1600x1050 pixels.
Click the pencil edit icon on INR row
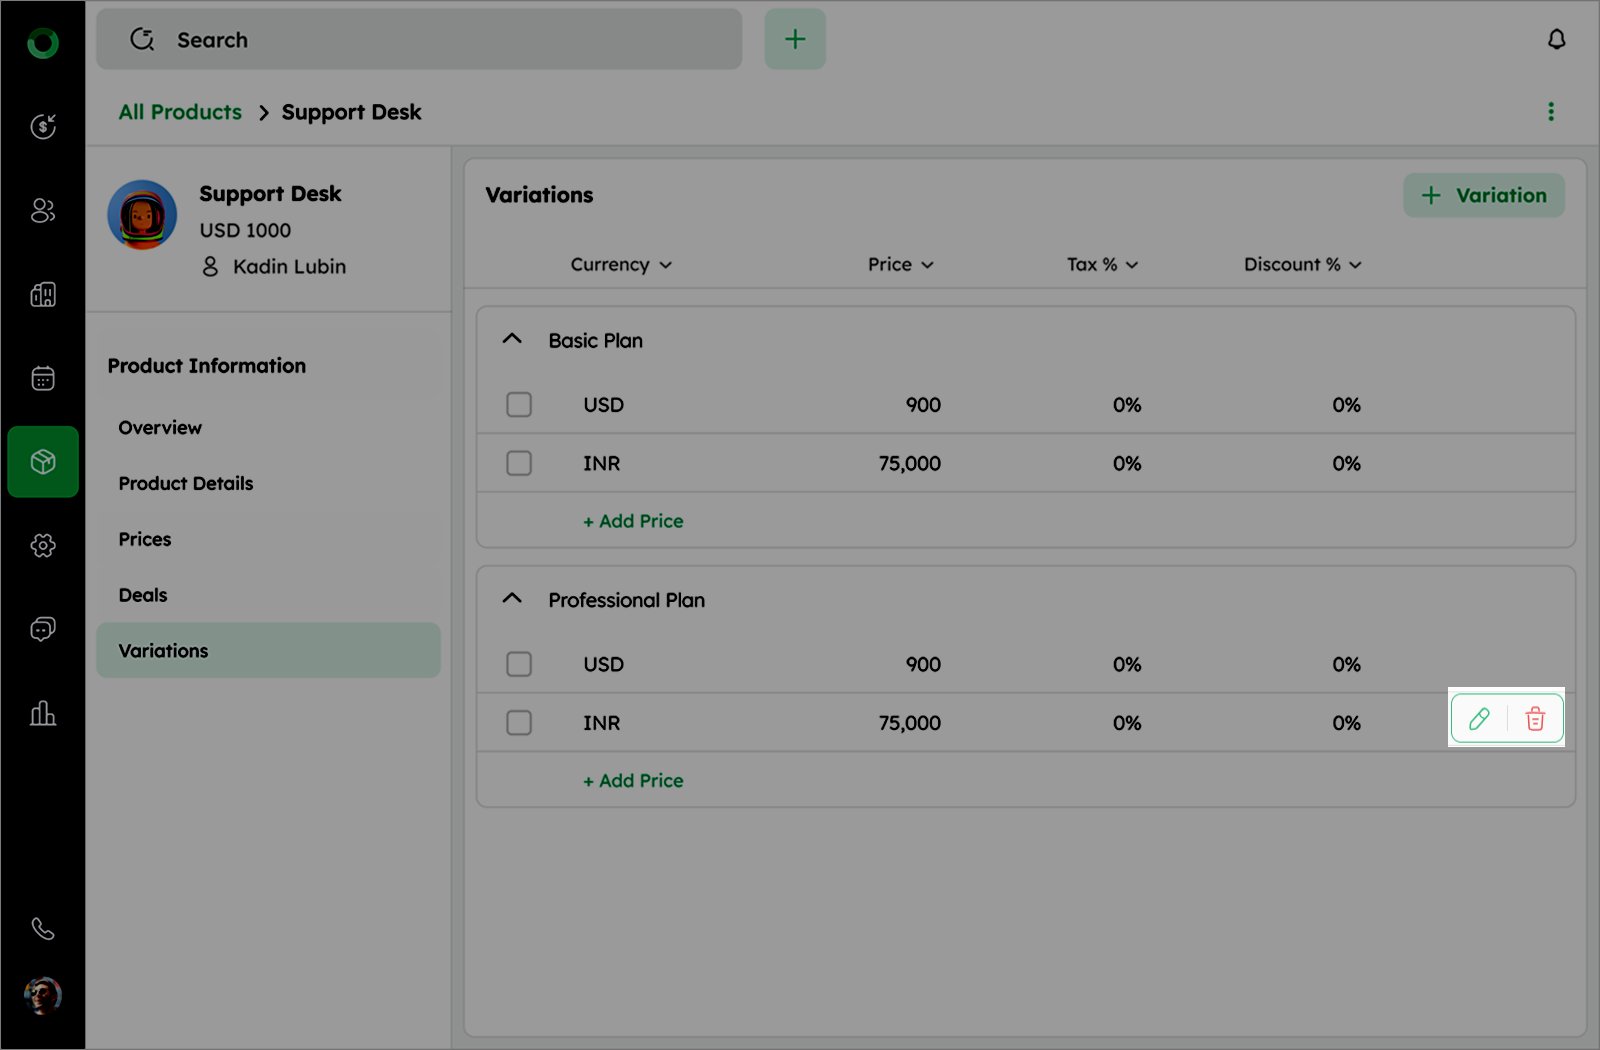(x=1479, y=718)
